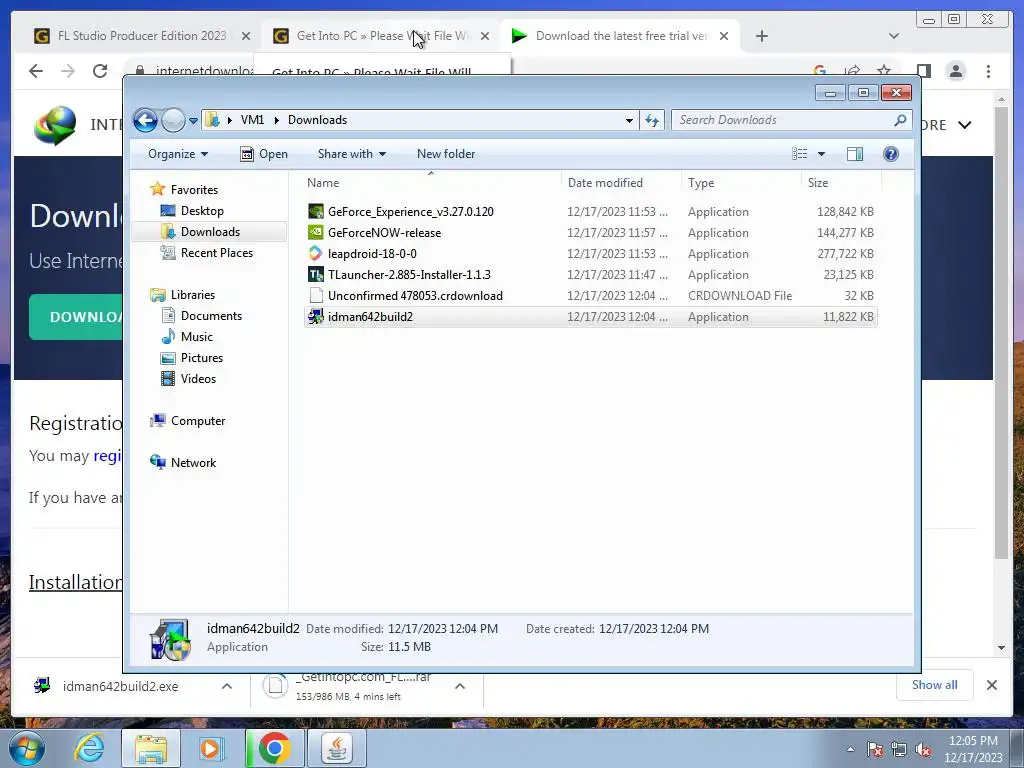Click the refresh button next to address bar in Explorer
The height and width of the screenshot is (768, 1024).
coord(652,120)
